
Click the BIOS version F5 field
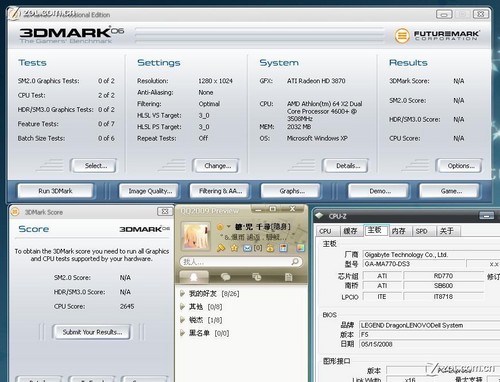pos(429,334)
